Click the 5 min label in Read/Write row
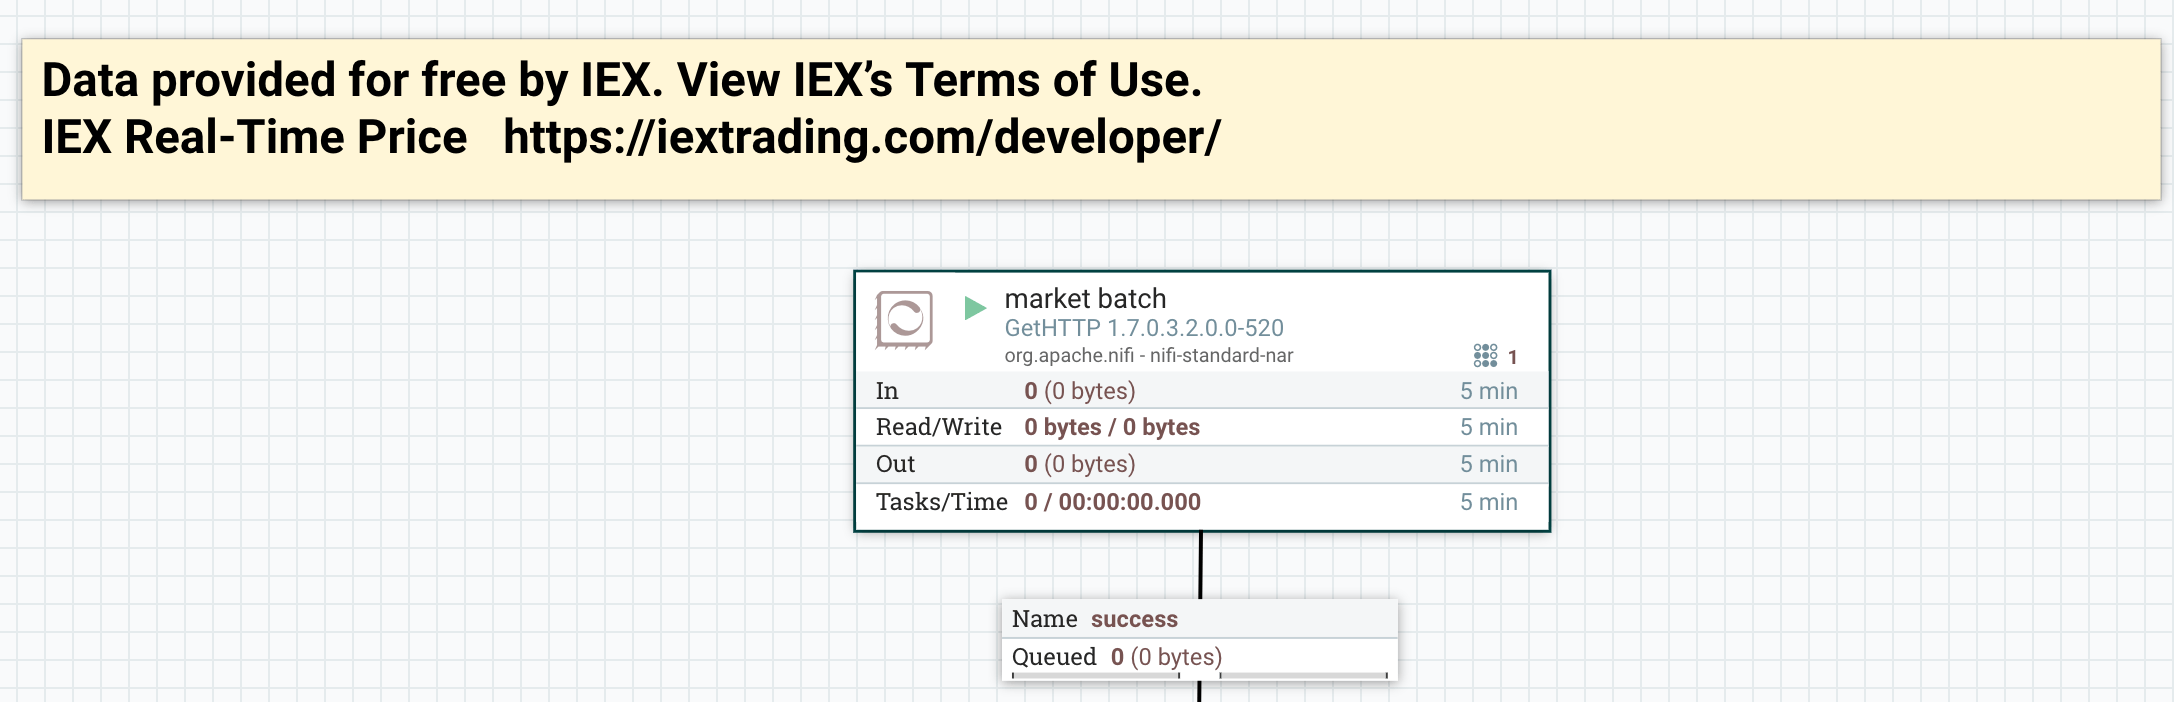Screen dimensions: 2174x702 click(x=1489, y=427)
